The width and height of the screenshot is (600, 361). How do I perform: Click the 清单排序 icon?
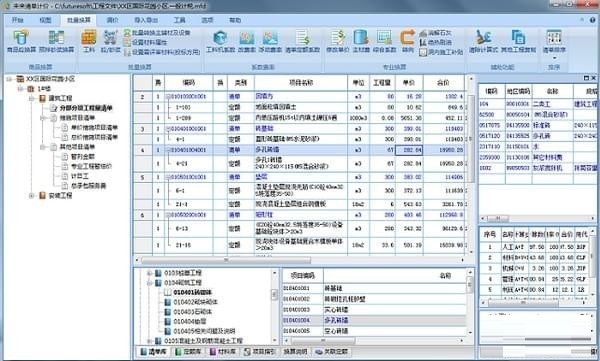pos(554,38)
